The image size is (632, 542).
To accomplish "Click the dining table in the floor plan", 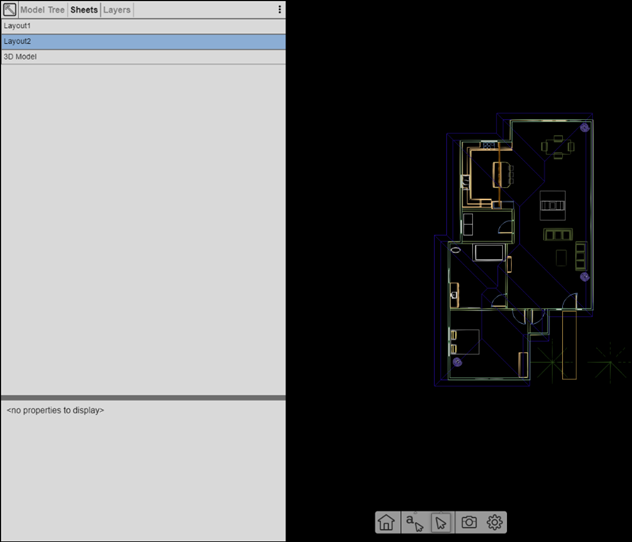I will (x=558, y=147).
